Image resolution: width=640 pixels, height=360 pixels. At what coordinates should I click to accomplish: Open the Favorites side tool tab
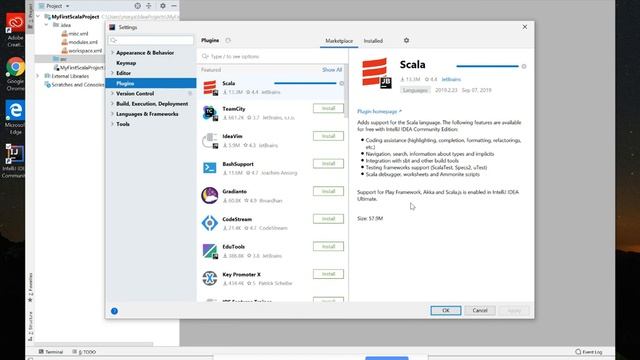(x=30, y=287)
